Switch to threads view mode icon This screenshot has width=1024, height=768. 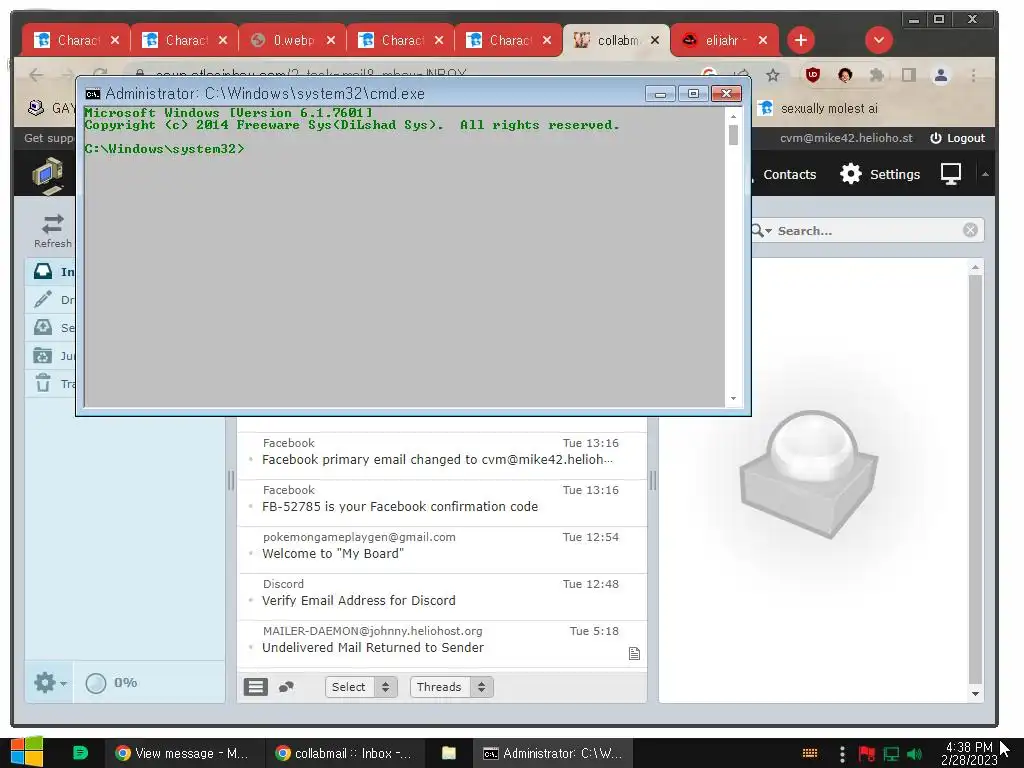[x=286, y=686]
